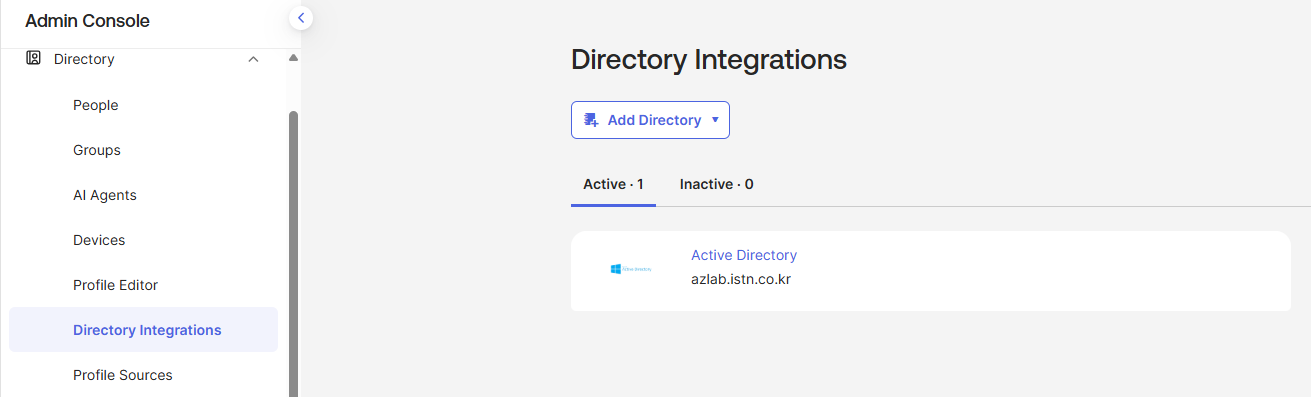Open the Devices page

pos(99,240)
